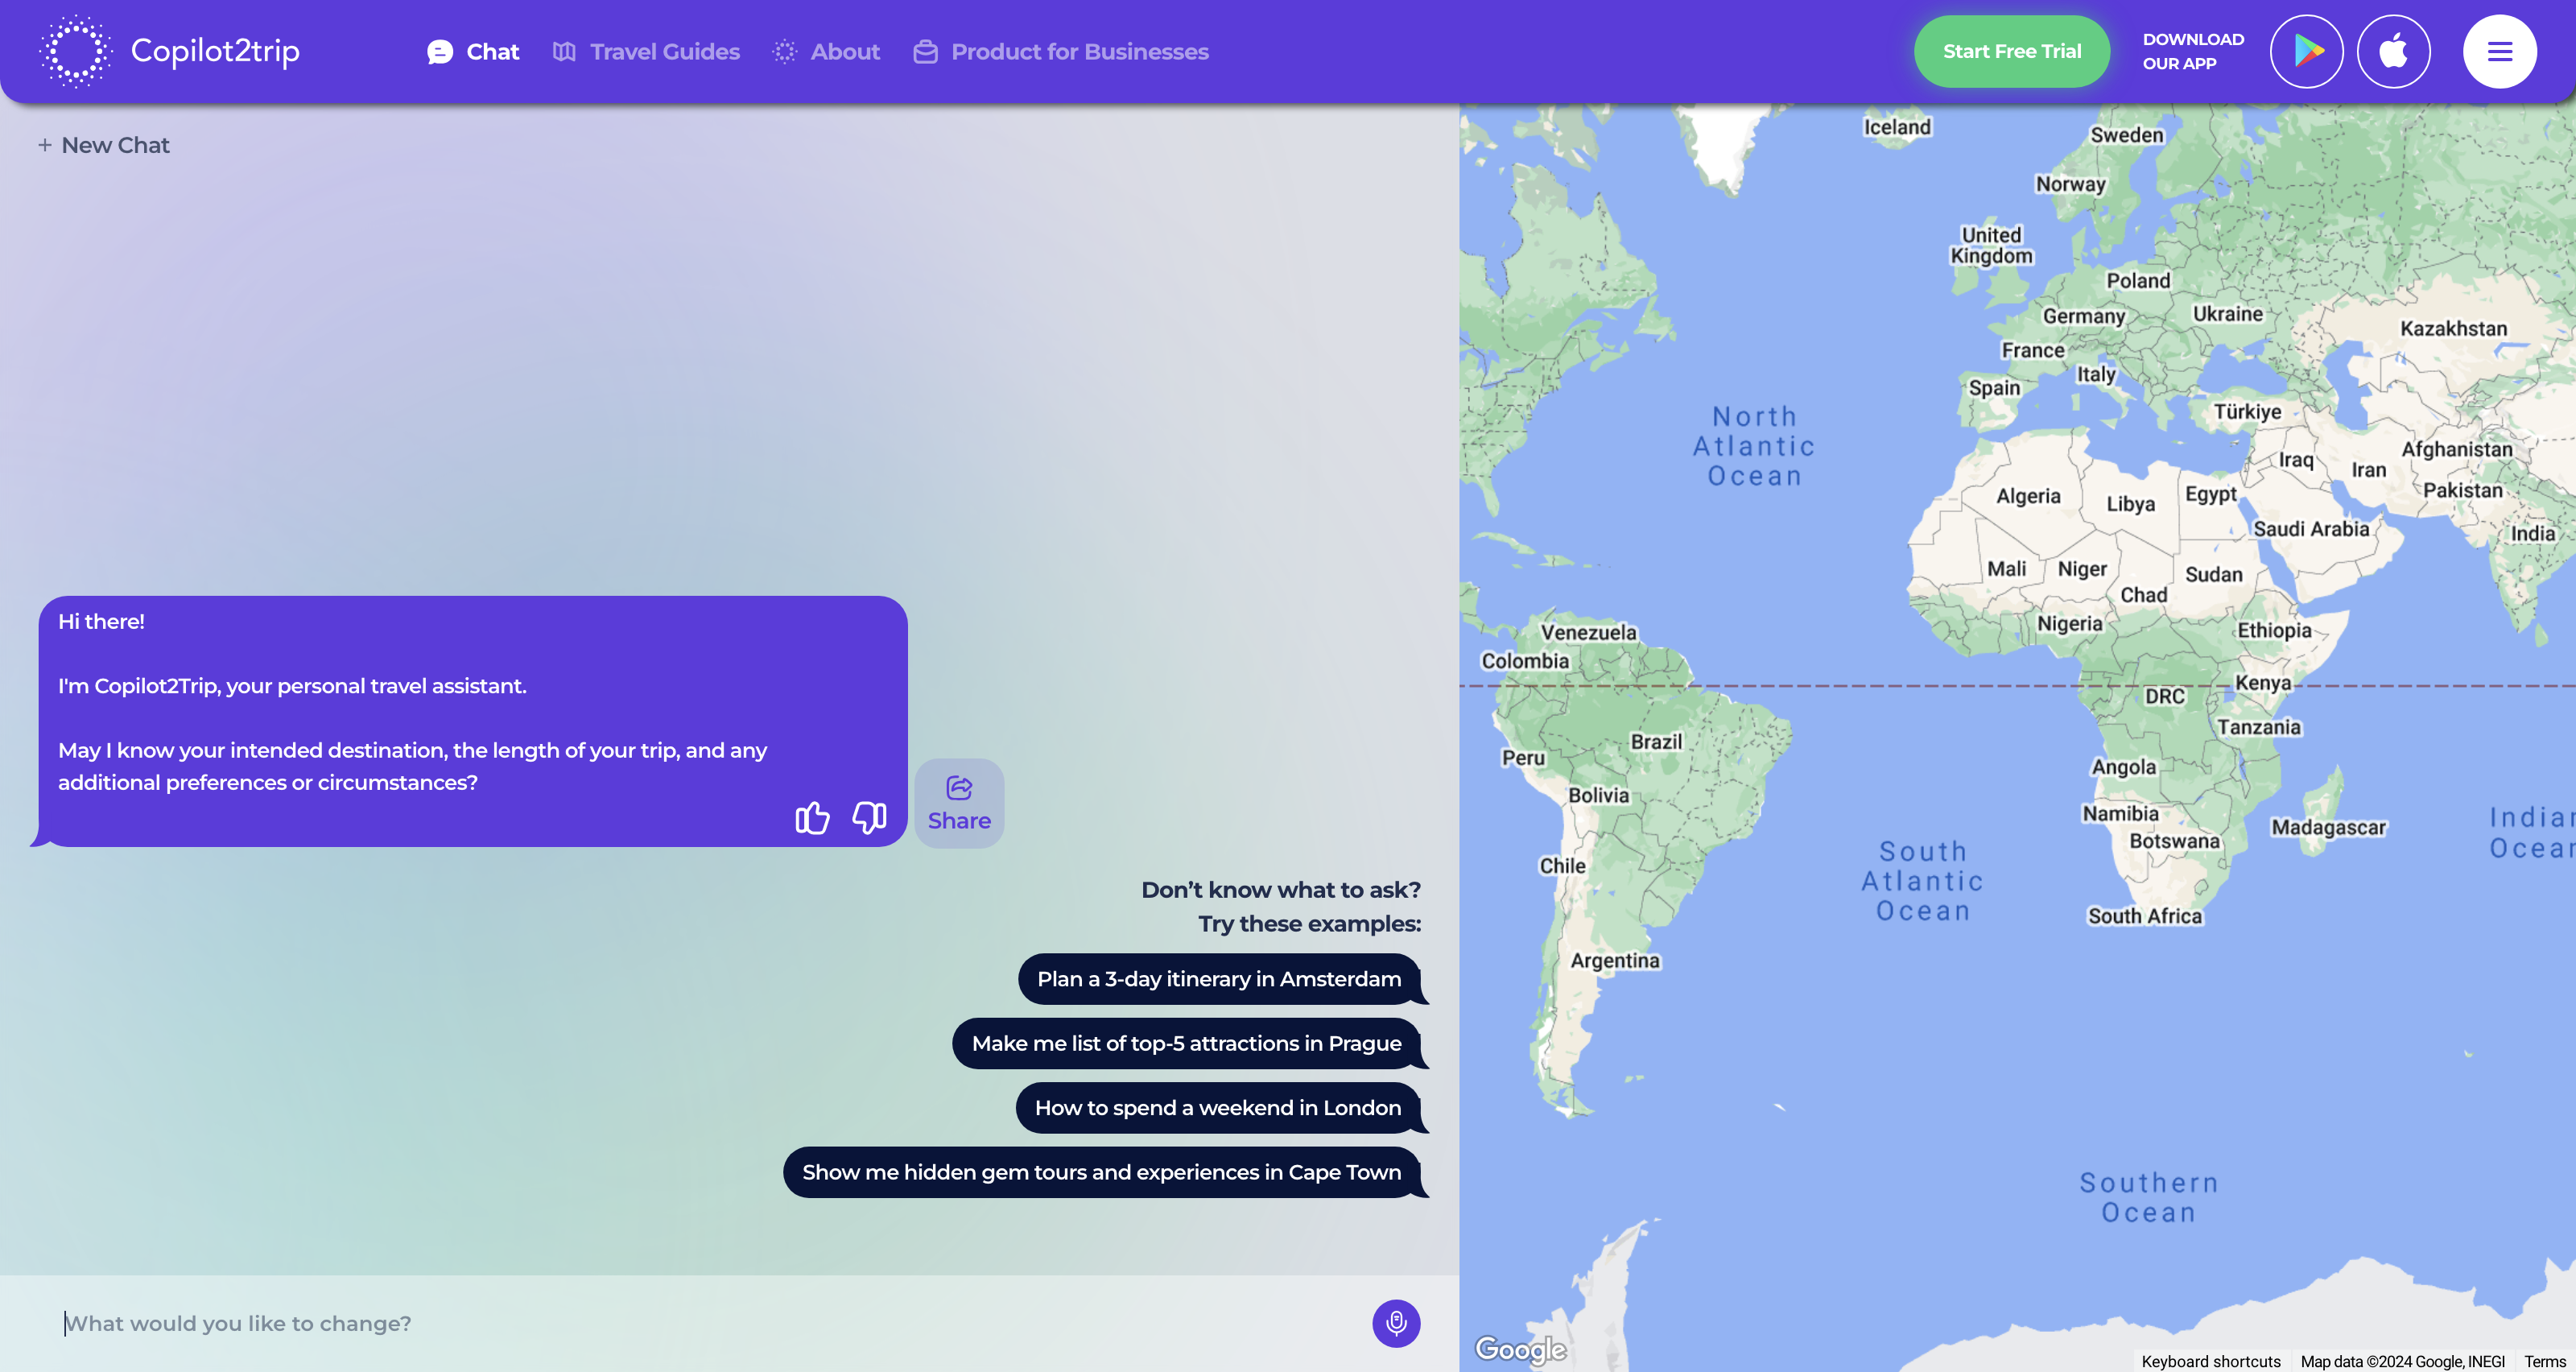Click the North Atlantic Ocean label
2576x1372 pixels.
(1754, 446)
